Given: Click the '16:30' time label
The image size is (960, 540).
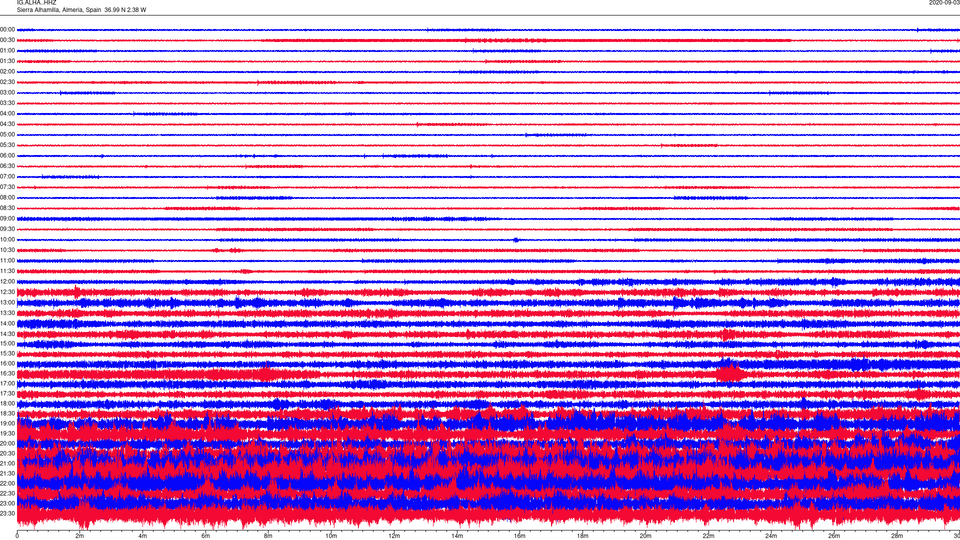Looking at the screenshot, I should tap(7, 373).
